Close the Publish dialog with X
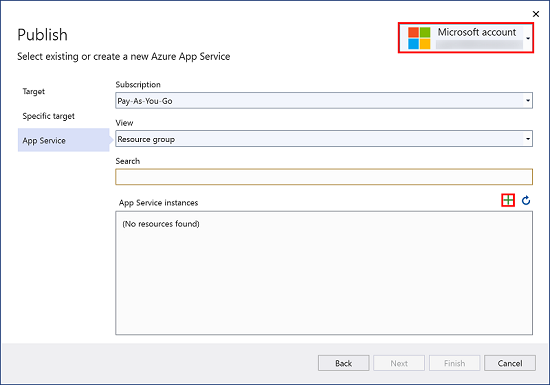The height and width of the screenshot is (385, 550). pos(536,14)
